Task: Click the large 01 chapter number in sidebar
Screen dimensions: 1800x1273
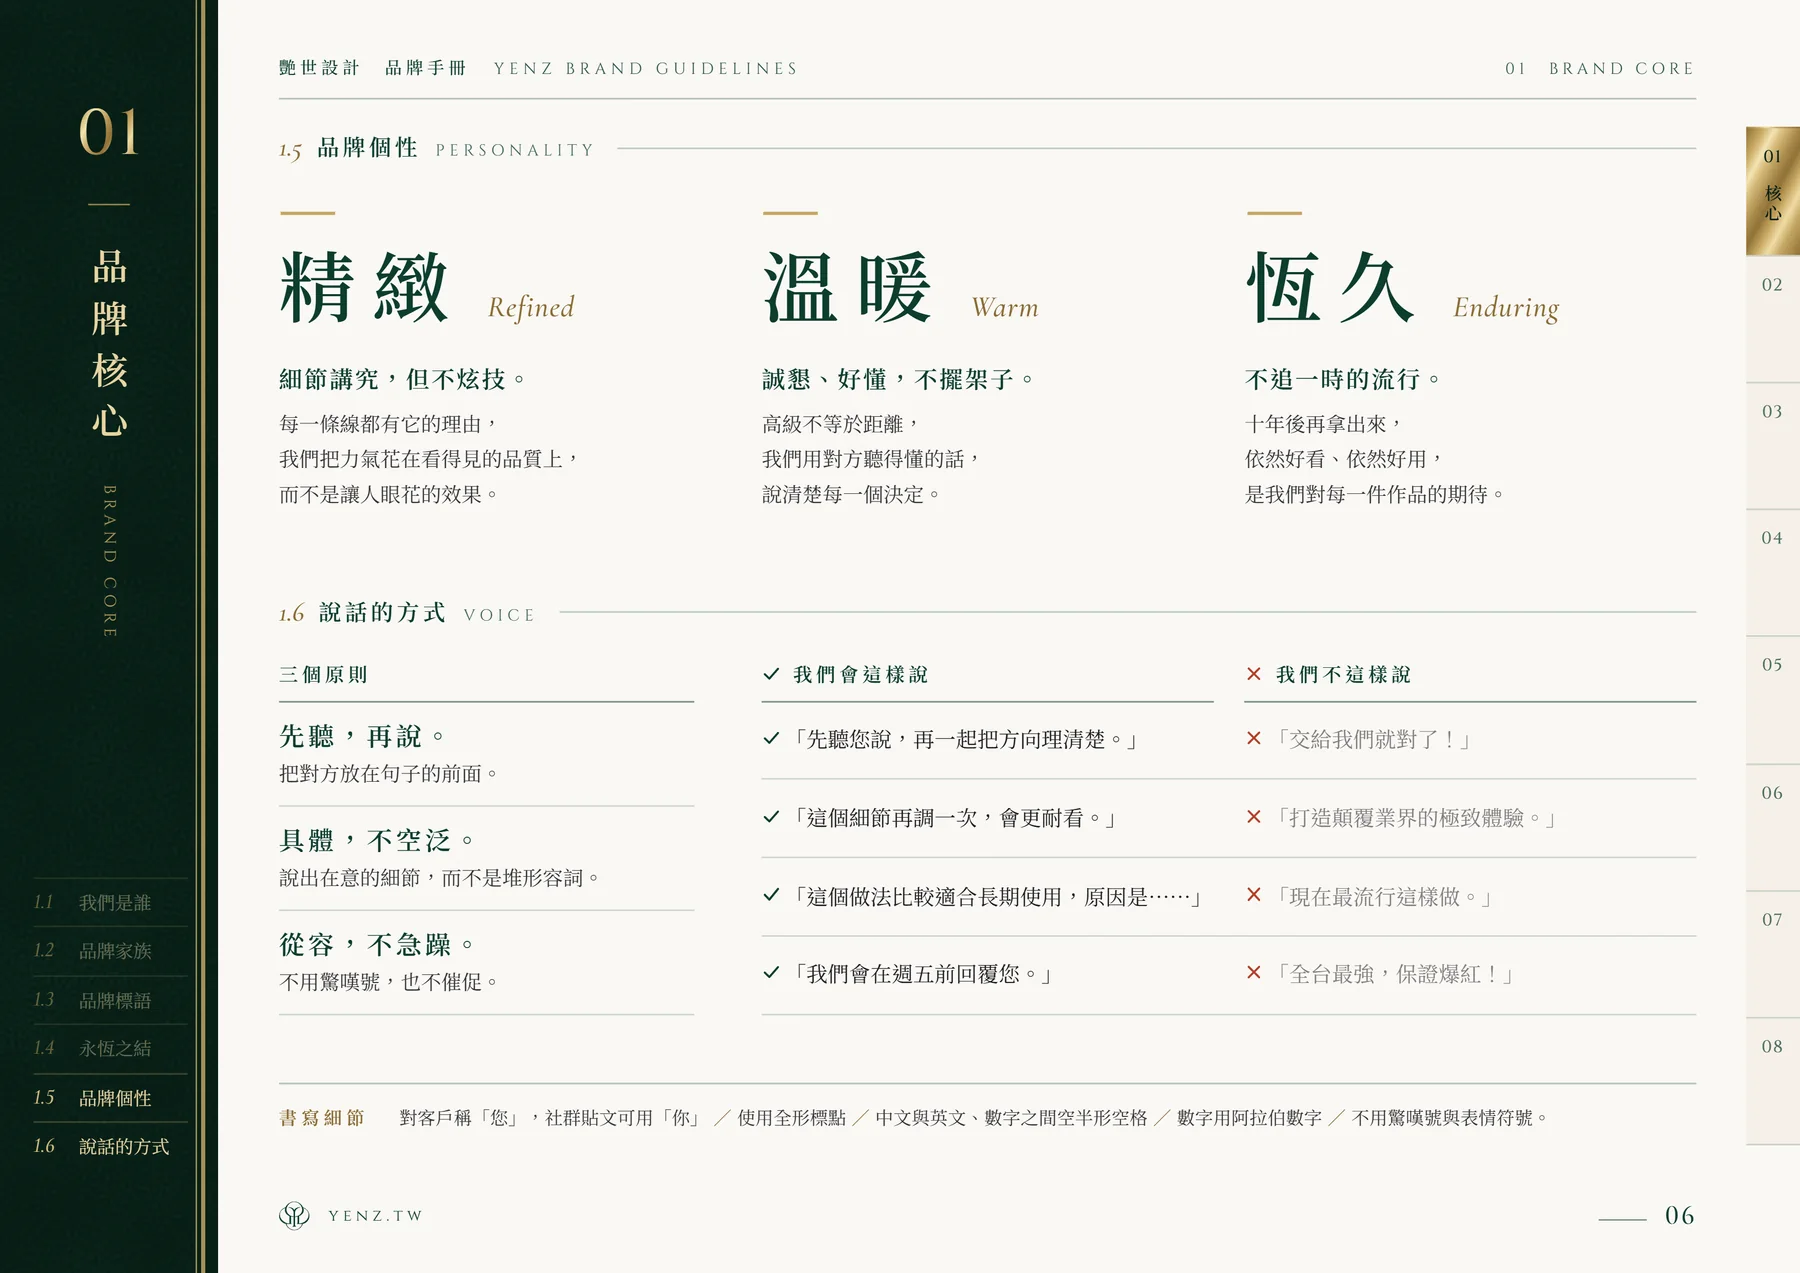Action: point(108,132)
